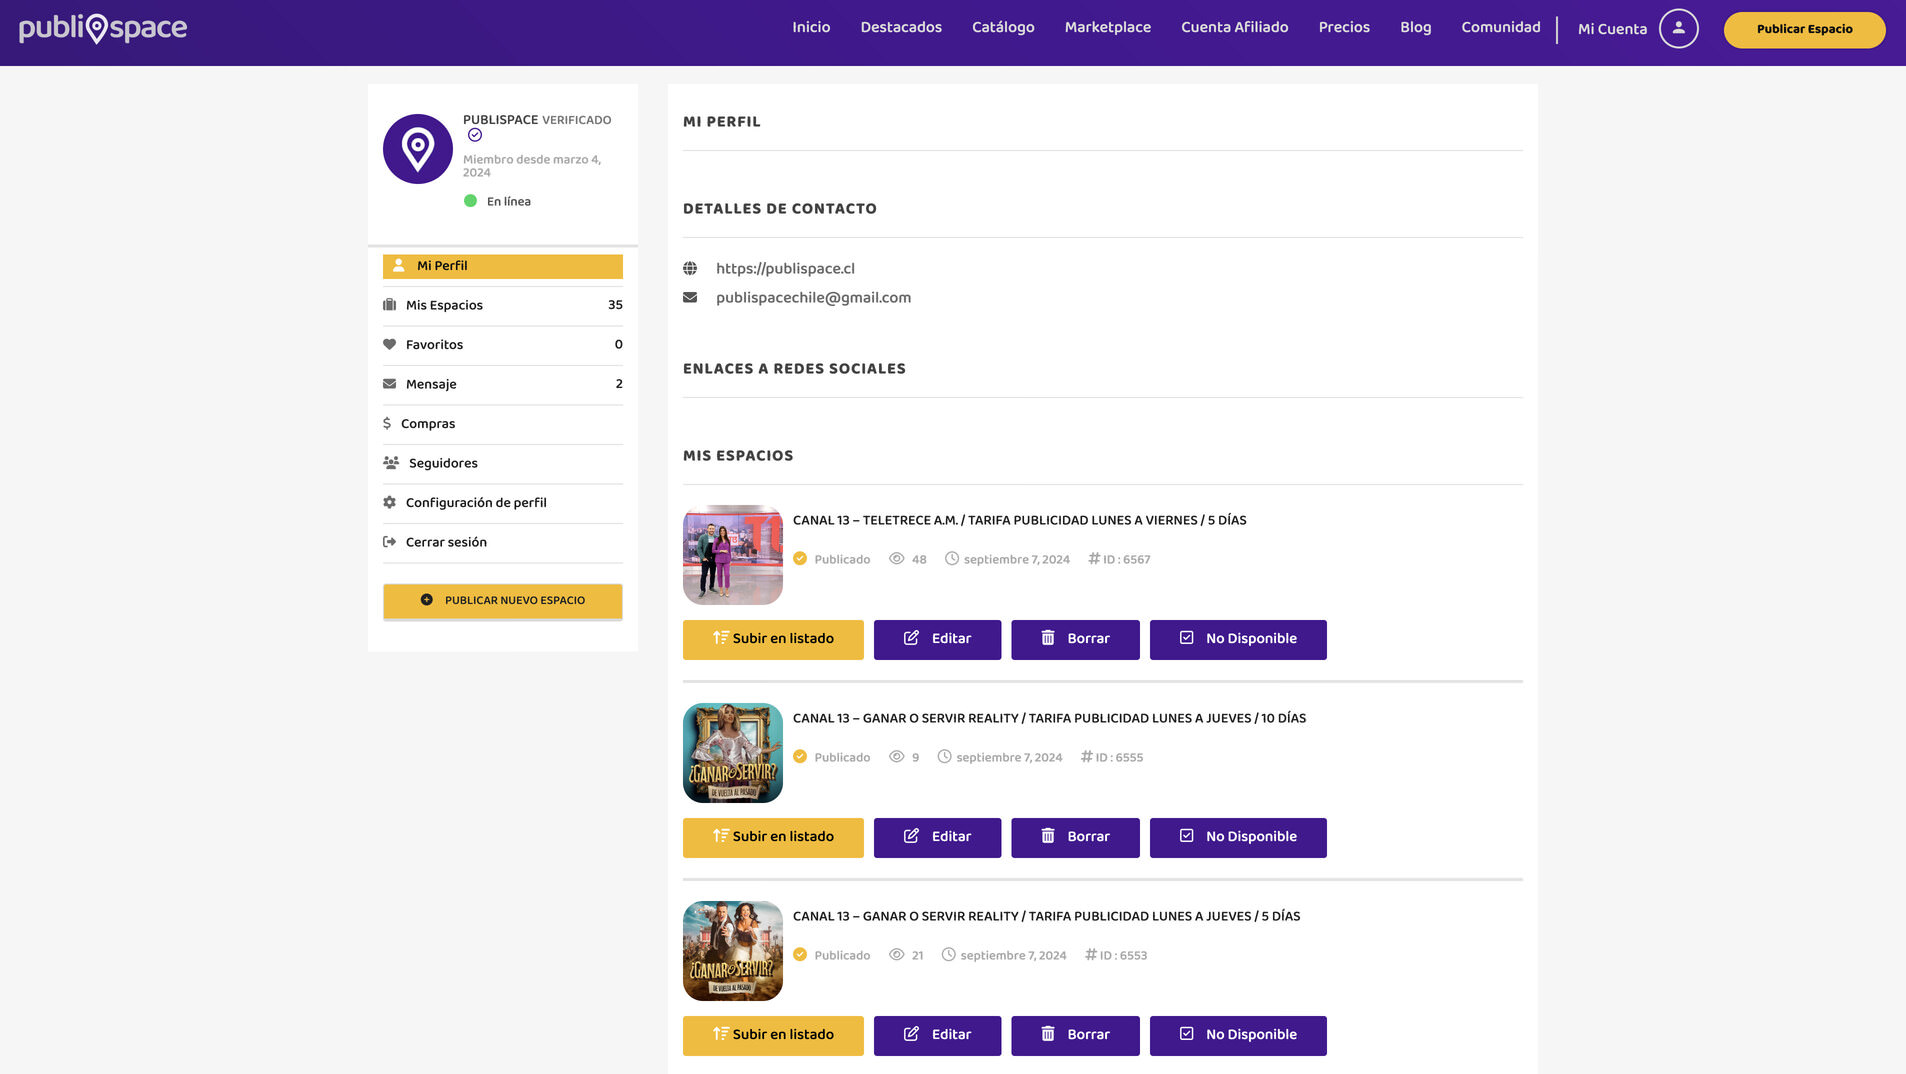This screenshot has width=1906, height=1074.
Task: Click Borrar for listing 6553
Action: click(1075, 1035)
